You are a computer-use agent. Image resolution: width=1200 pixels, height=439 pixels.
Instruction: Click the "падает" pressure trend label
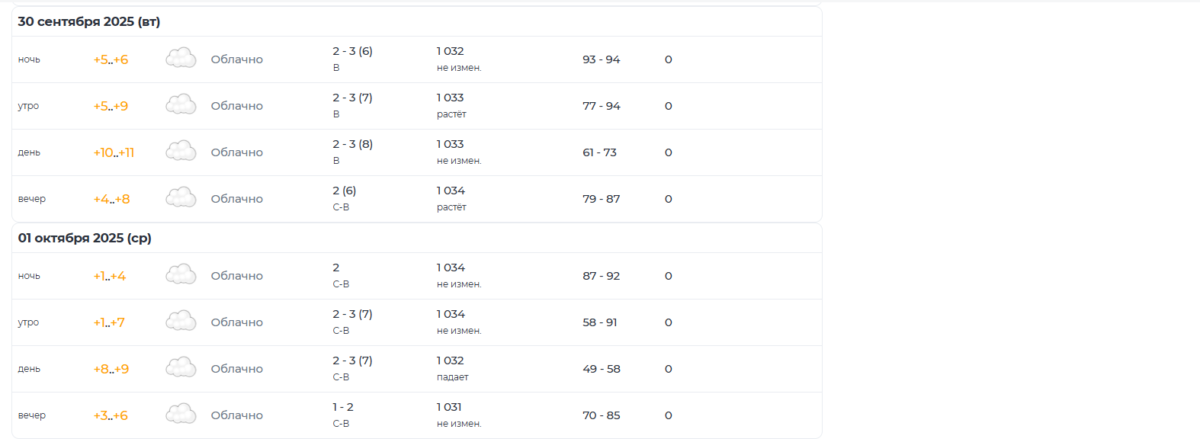[452, 377]
